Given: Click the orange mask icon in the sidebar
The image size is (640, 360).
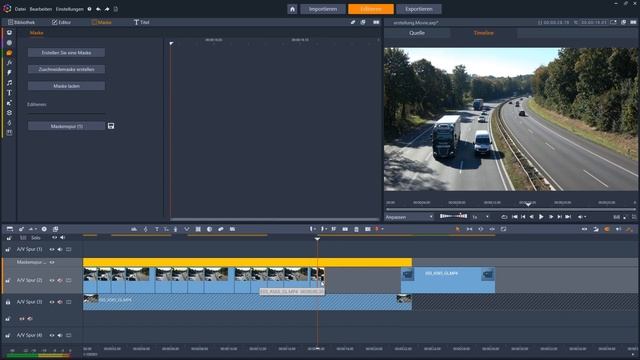Looking at the screenshot, I should (9, 53).
